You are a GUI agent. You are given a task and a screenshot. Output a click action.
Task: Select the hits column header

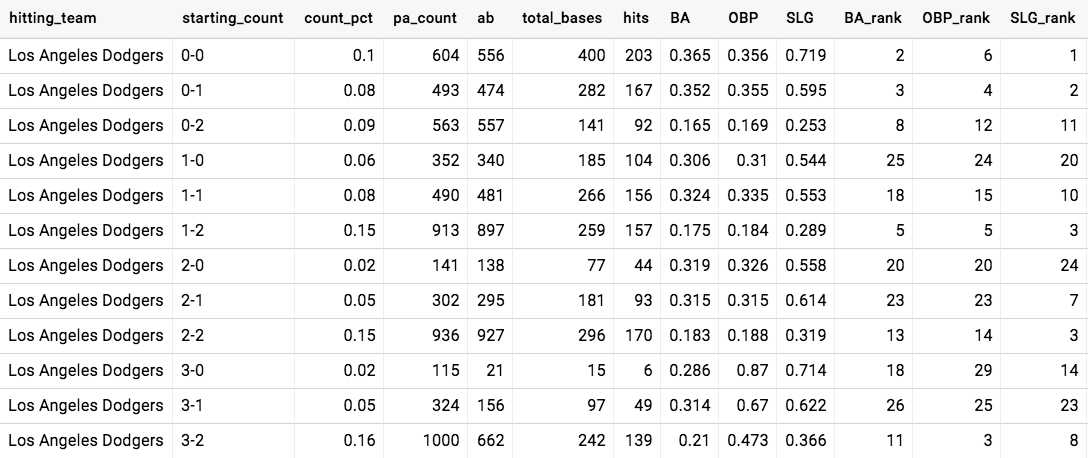point(636,19)
